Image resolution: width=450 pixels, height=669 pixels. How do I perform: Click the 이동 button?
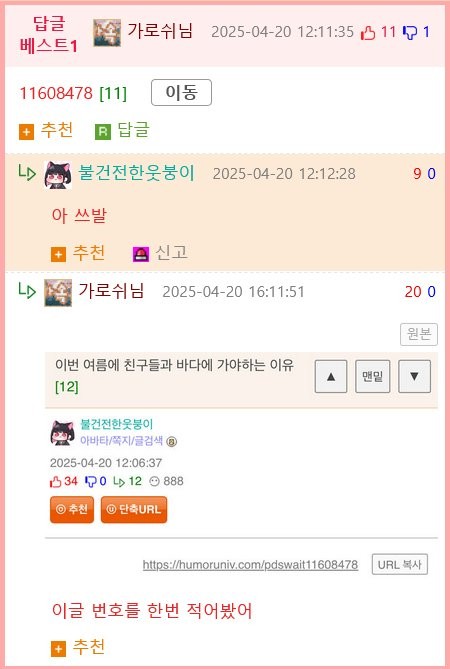(181, 93)
